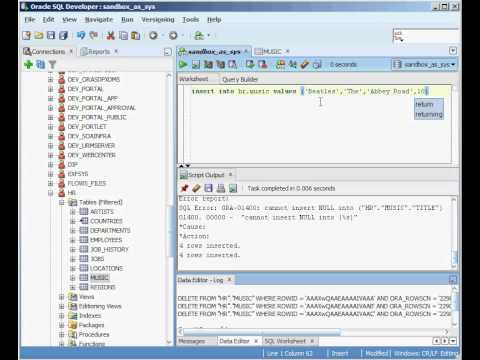
Task: Choose 'return' from the autocomplete popup
Action: coord(424,104)
